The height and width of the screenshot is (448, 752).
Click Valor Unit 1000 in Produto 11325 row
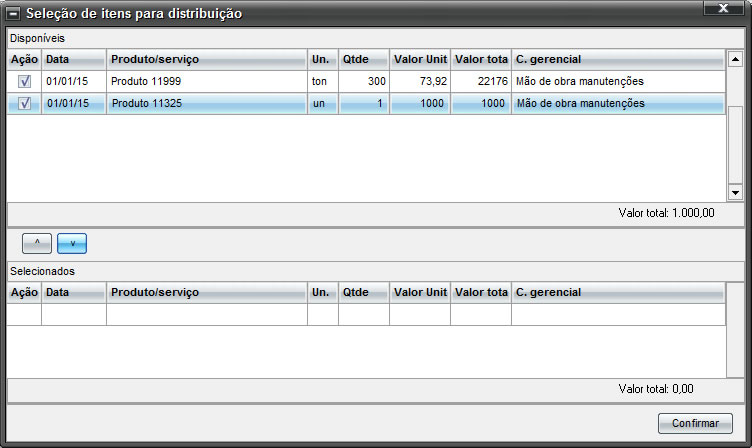tap(420, 103)
